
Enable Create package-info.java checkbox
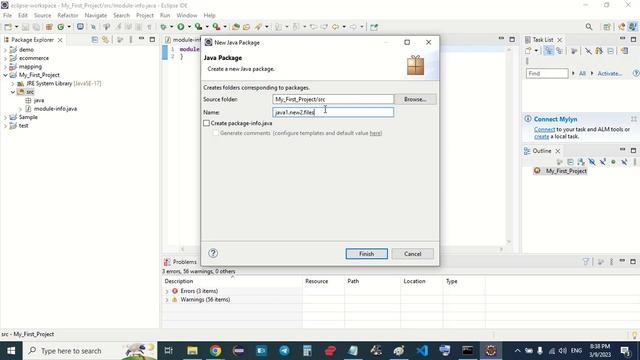click(207, 123)
